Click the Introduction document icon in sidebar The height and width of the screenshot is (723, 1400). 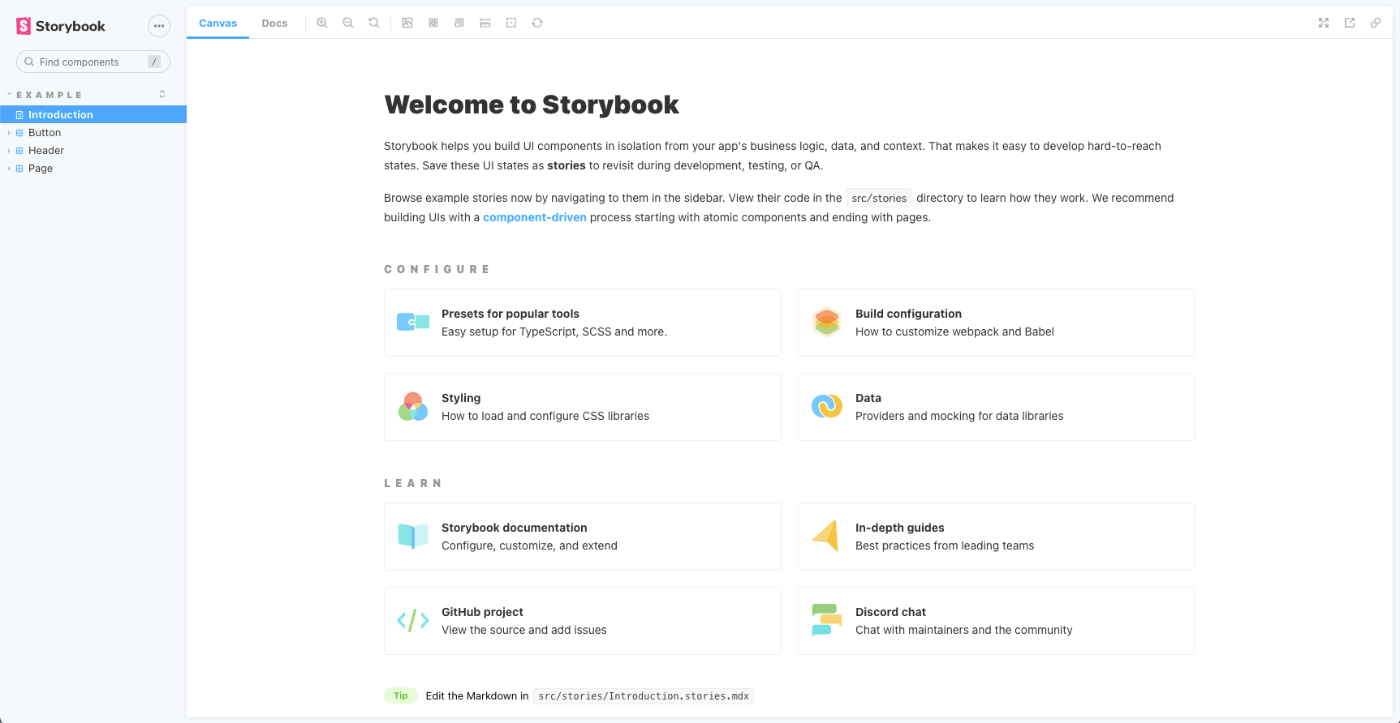pos(19,115)
